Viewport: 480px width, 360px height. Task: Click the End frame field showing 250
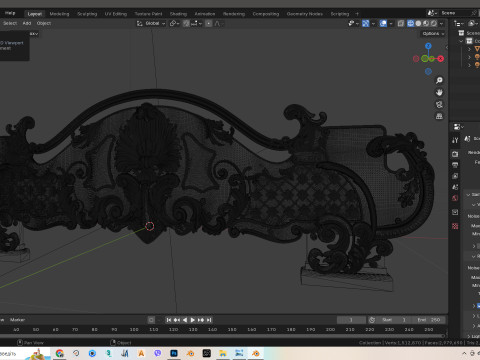point(429,320)
